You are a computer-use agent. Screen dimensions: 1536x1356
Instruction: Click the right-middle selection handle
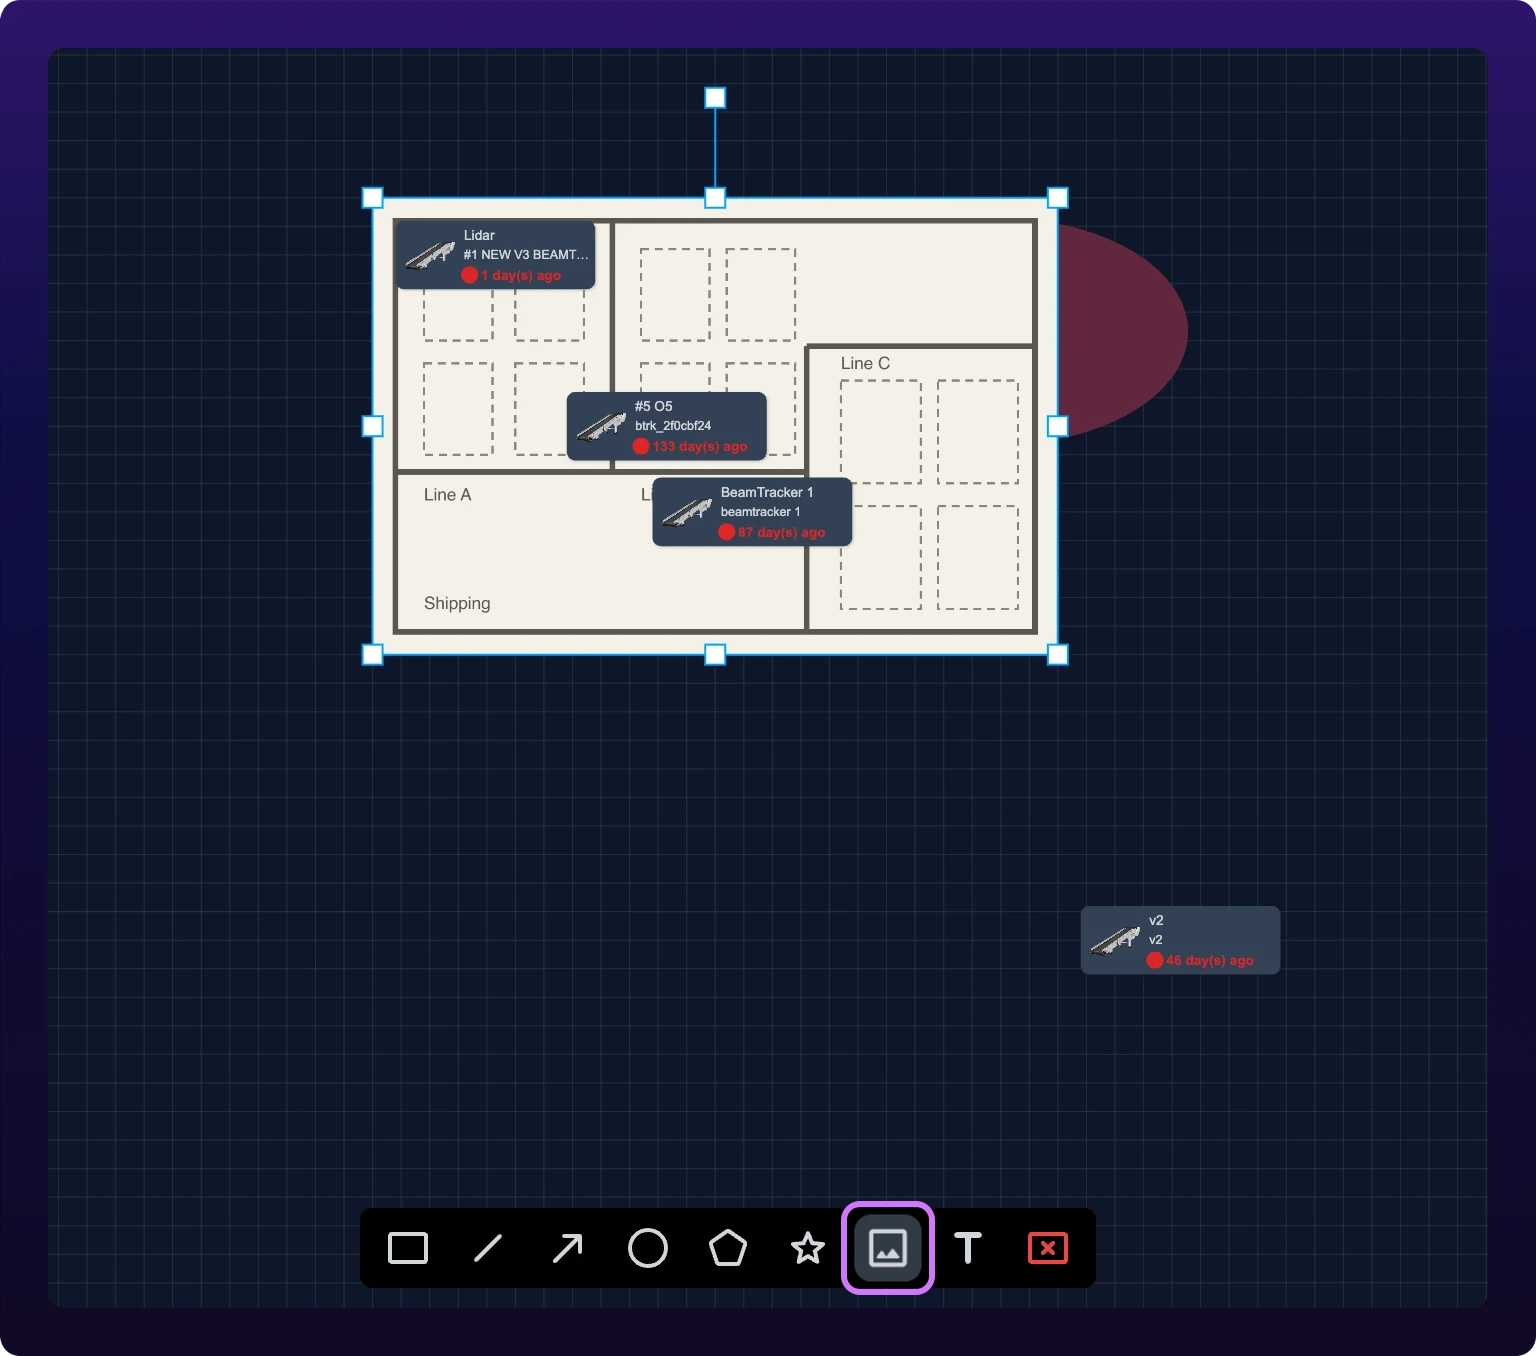1057,426
